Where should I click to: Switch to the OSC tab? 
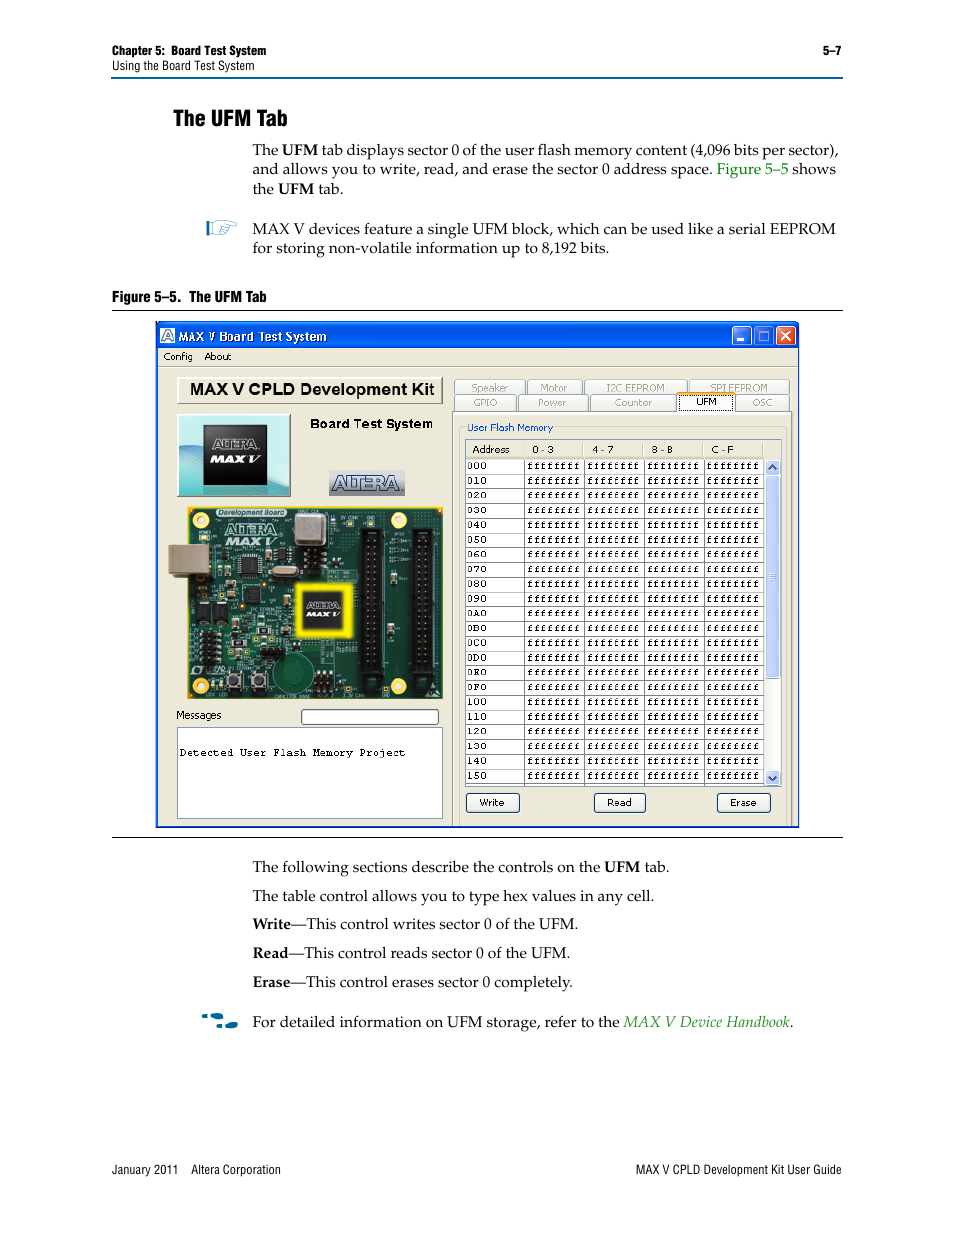[x=763, y=403]
